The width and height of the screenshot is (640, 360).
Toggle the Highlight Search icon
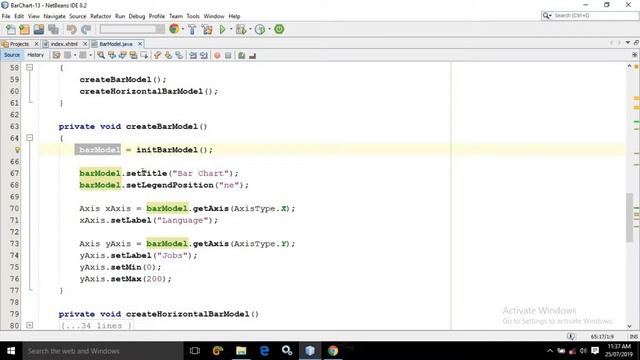pyautogui.click(x=133, y=55)
